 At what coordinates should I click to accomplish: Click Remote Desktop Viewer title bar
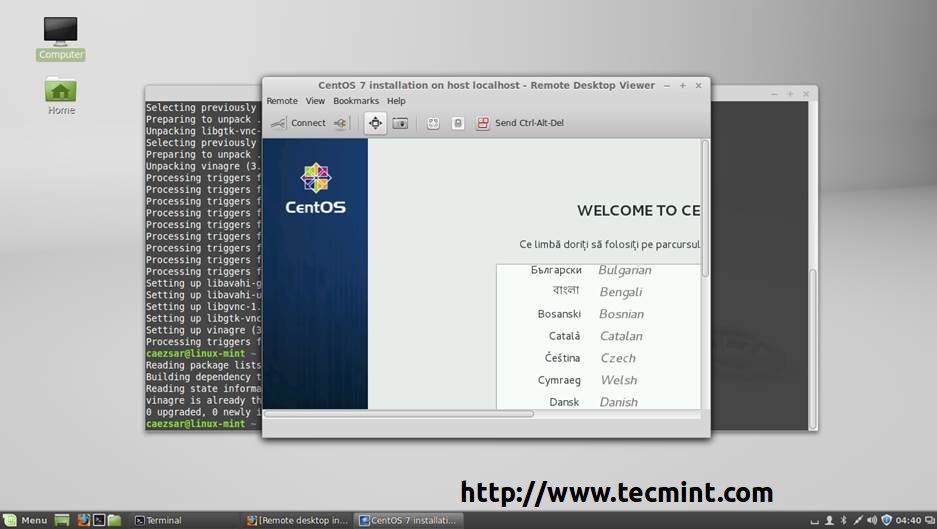coord(486,85)
